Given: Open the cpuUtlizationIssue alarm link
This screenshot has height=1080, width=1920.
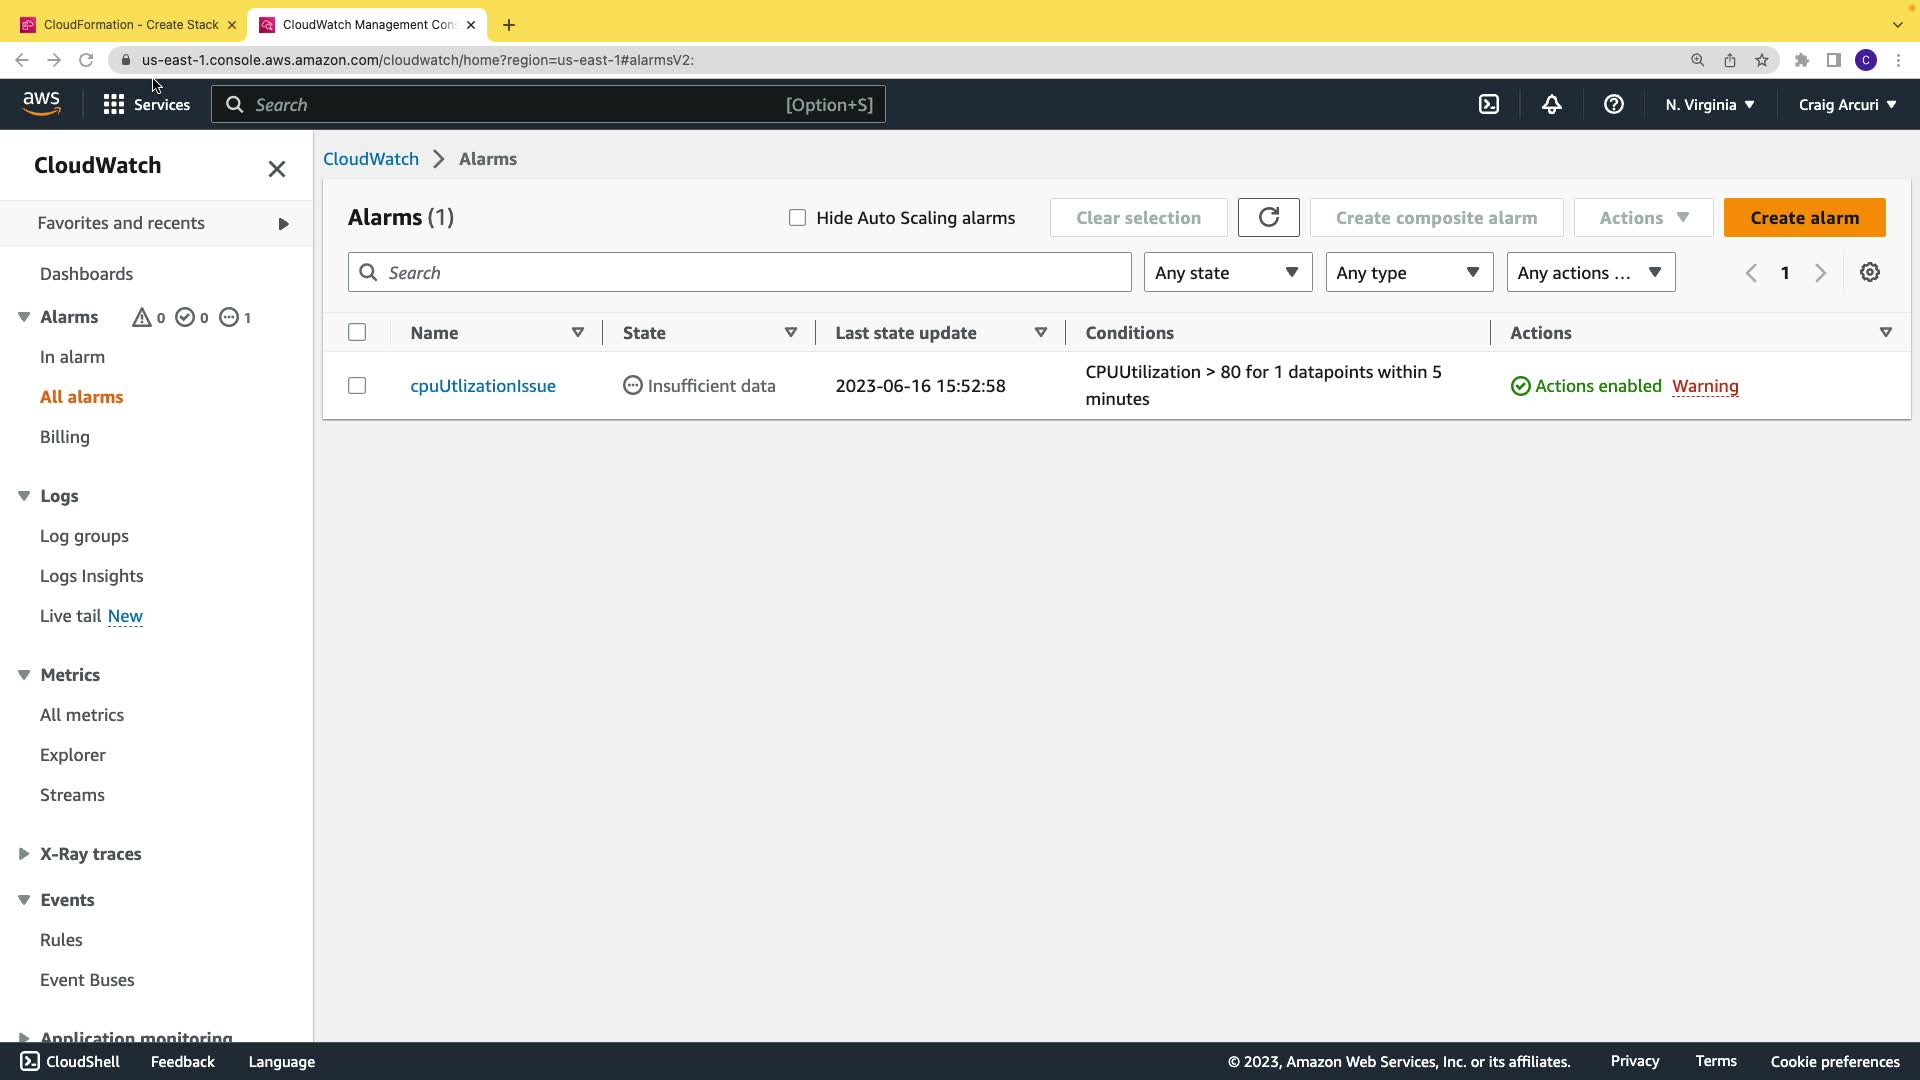Looking at the screenshot, I should click(482, 385).
